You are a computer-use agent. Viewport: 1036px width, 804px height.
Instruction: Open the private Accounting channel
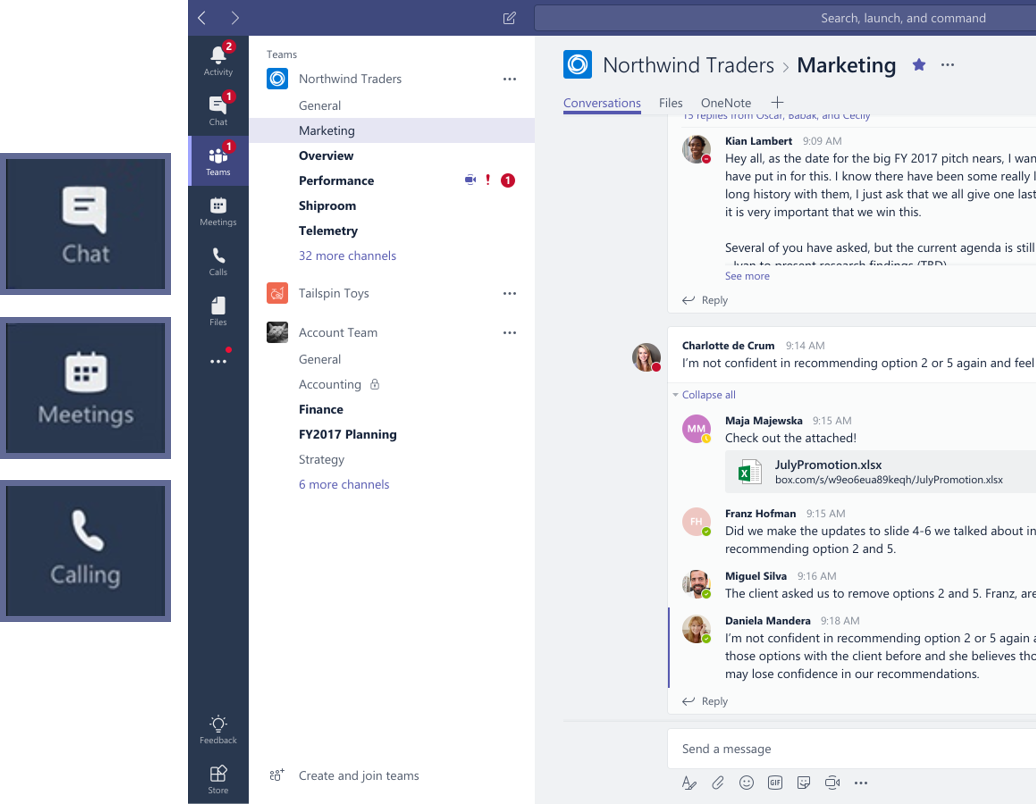(330, 384)
